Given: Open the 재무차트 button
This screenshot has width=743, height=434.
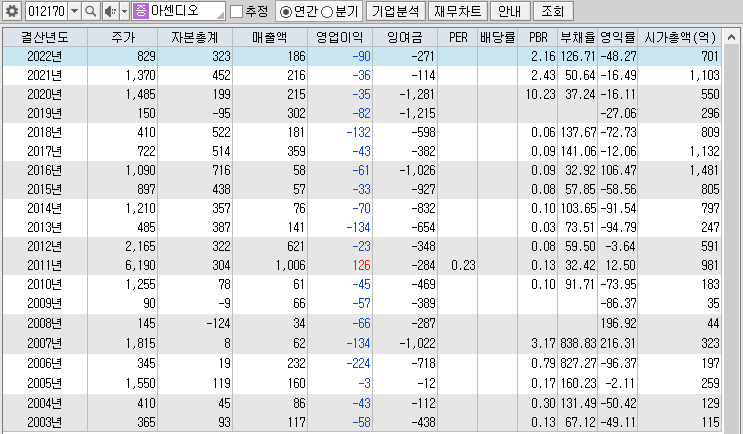Looking at the screenshot, I should tap(457, 11).
